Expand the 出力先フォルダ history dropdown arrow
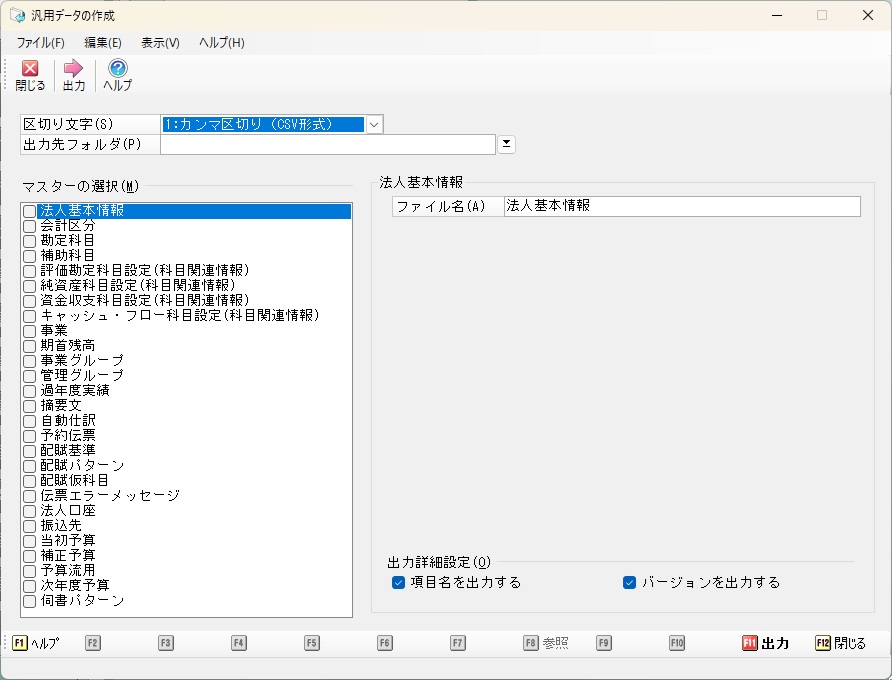The width and height of the screenshot is (892, 680). (x=507, y=144)
